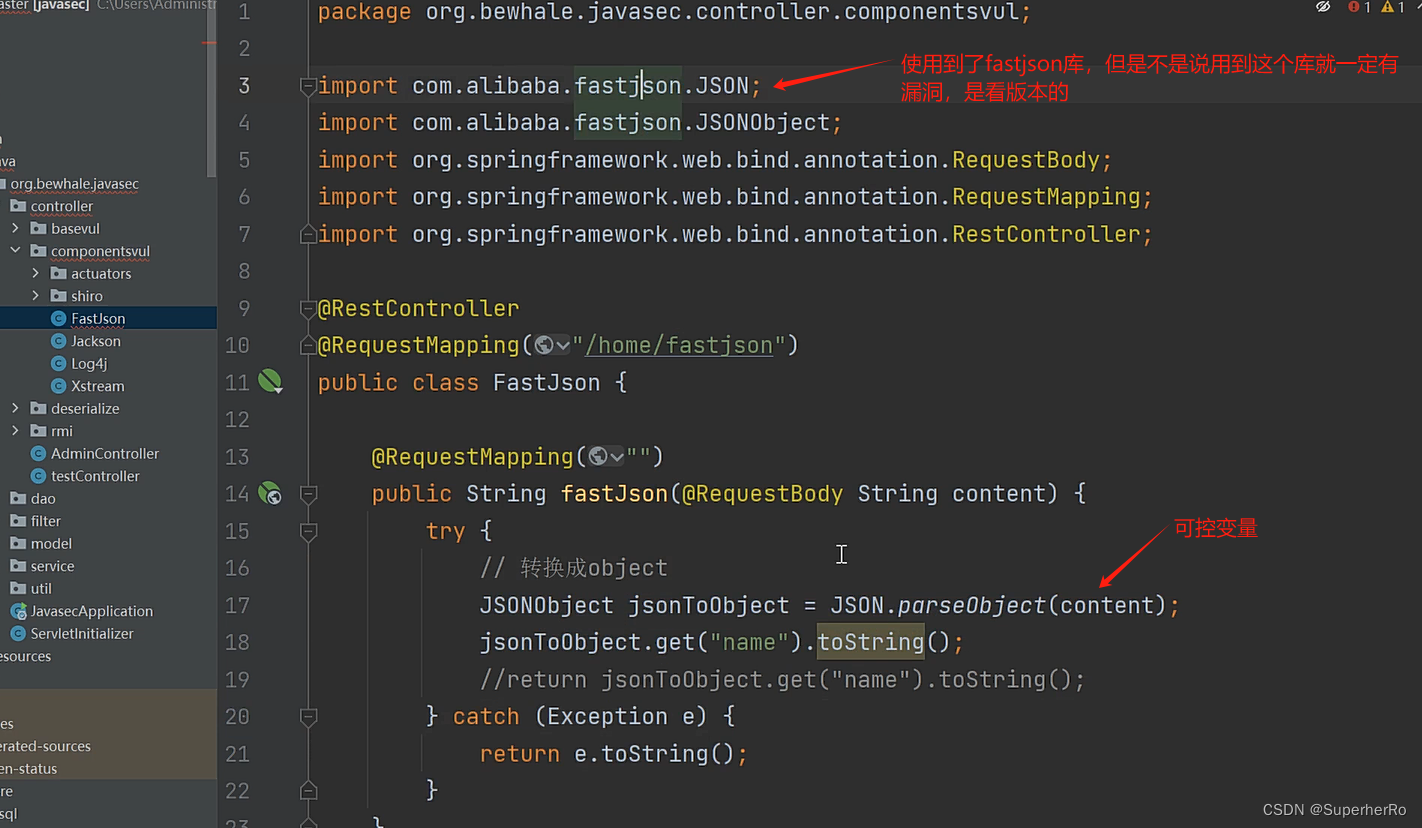Click the model package folder icon
Screen dimensions: 1422x828
18,543
